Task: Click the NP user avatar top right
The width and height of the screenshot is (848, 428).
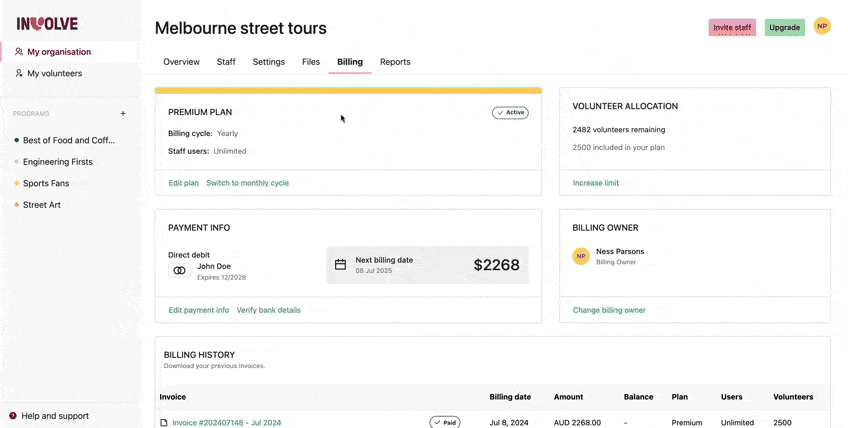Action: pos(822,26)
